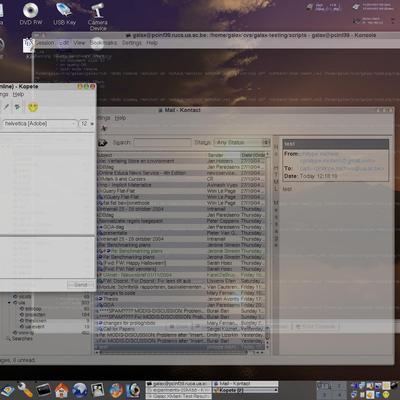Open the helvetica [Adobe] font dropdown
The image size is (400, 400).
[40, 124]
